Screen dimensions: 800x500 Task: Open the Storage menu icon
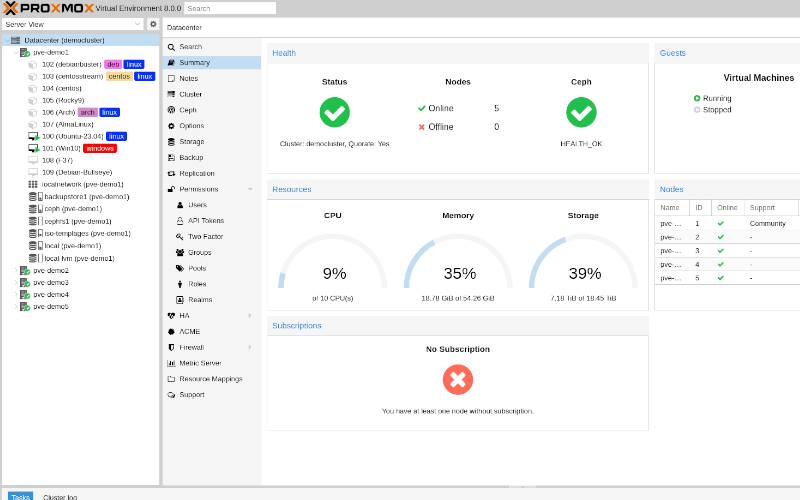(171, 142)
